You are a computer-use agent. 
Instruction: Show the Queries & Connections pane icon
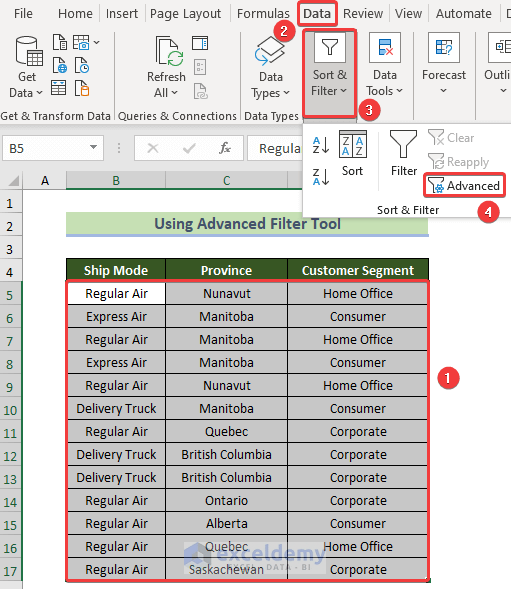click(x=200, y=43)
